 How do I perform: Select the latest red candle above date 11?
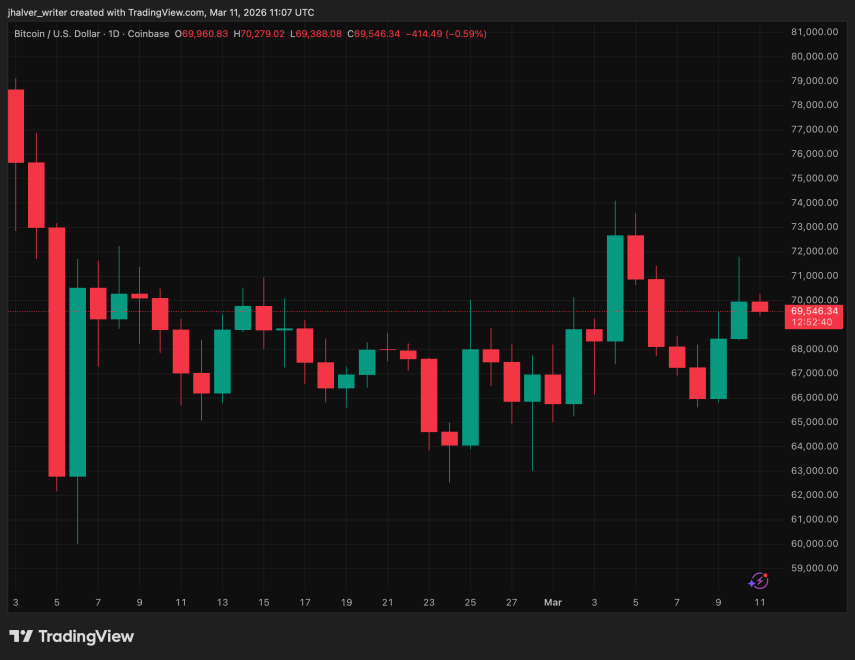pos(760,307)
